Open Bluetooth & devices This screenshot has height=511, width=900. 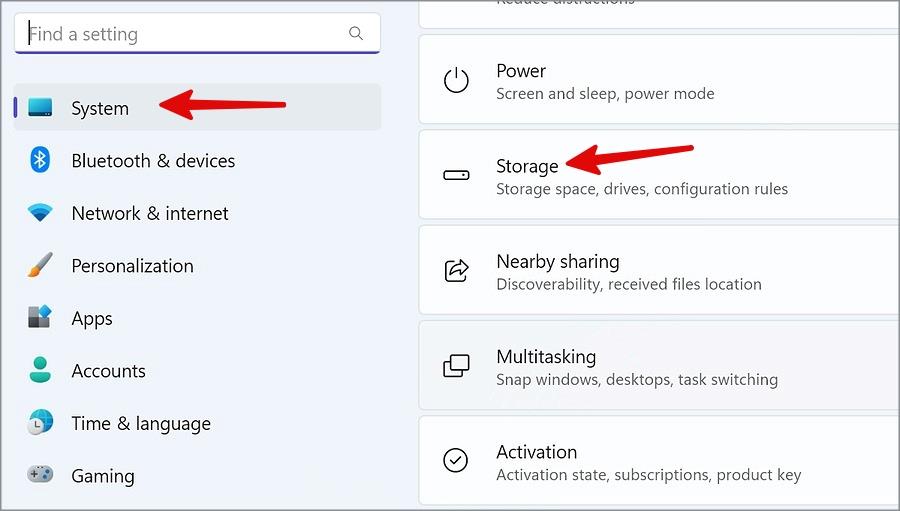[153, 161]
